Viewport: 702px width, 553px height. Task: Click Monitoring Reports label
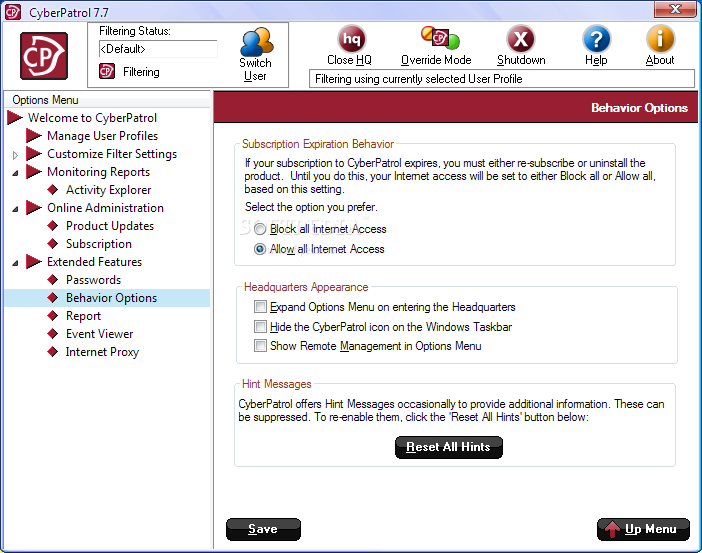(x=98, y=171)
